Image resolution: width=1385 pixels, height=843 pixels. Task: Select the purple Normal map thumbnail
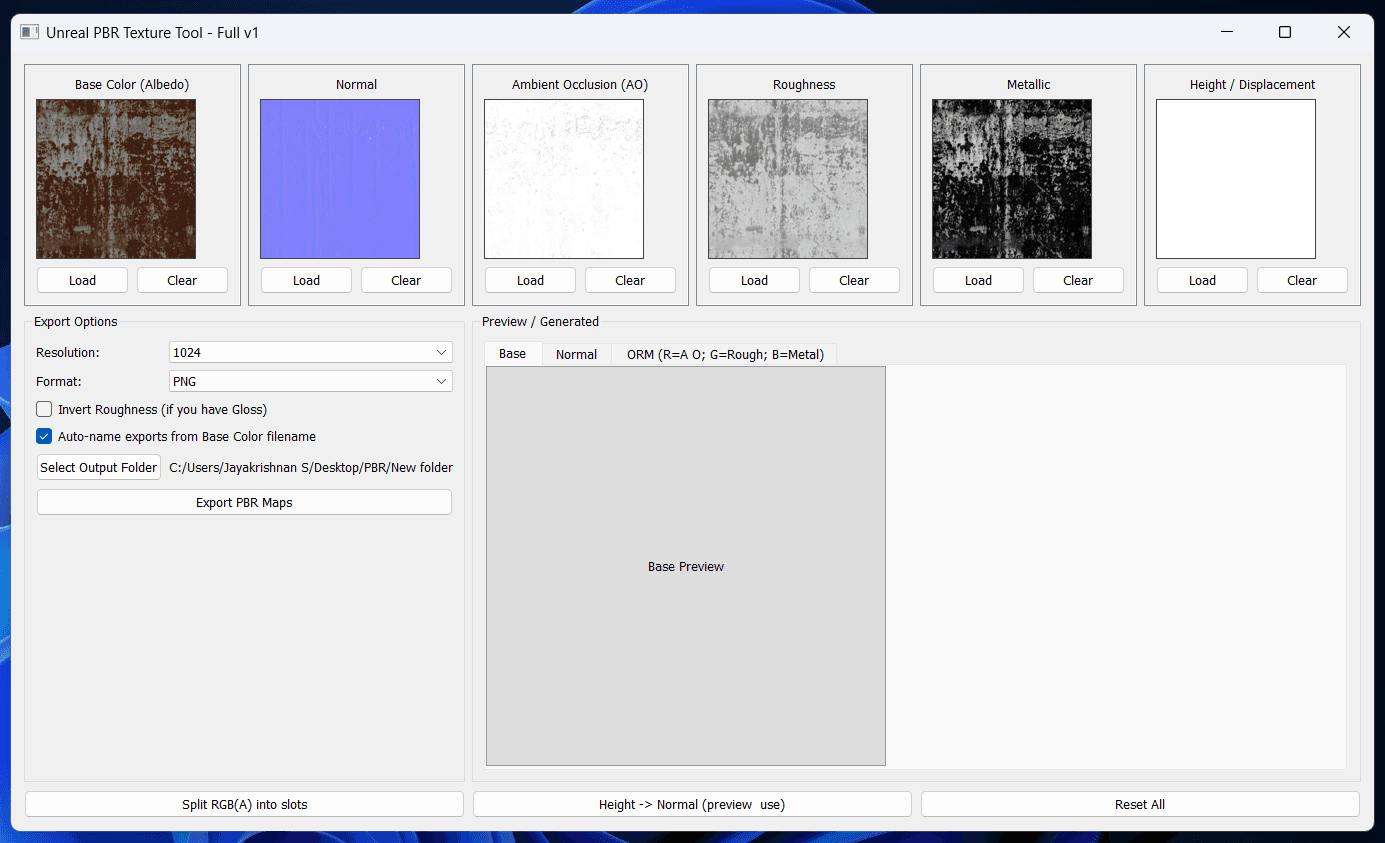340,179
